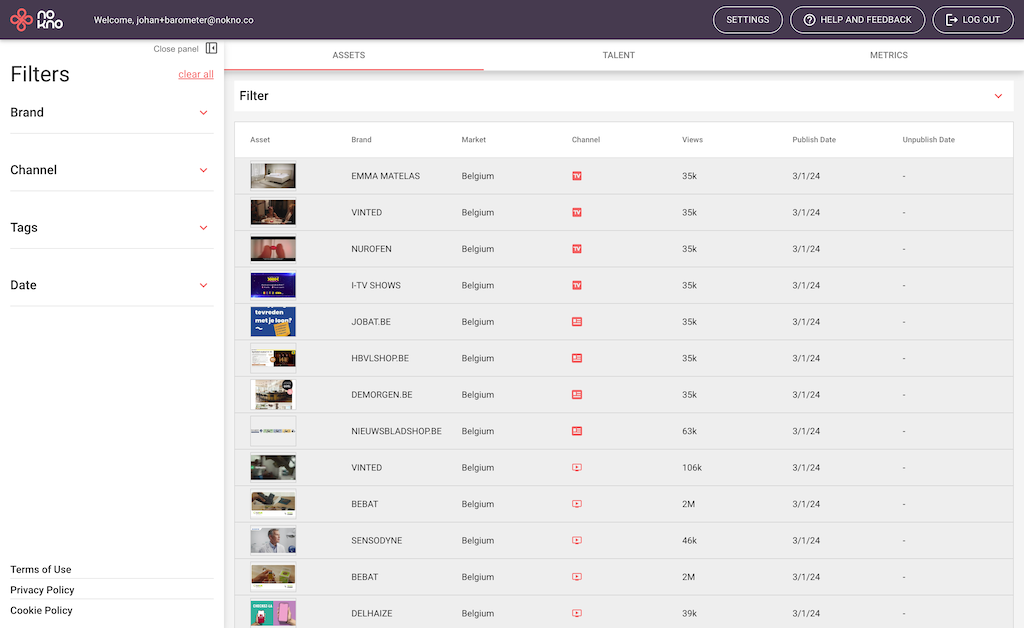Image resolution: width=1024 pixels, height=628 pixels.
Task: Sort by the Publish Date column header
Action: click(x=814, y=140)
